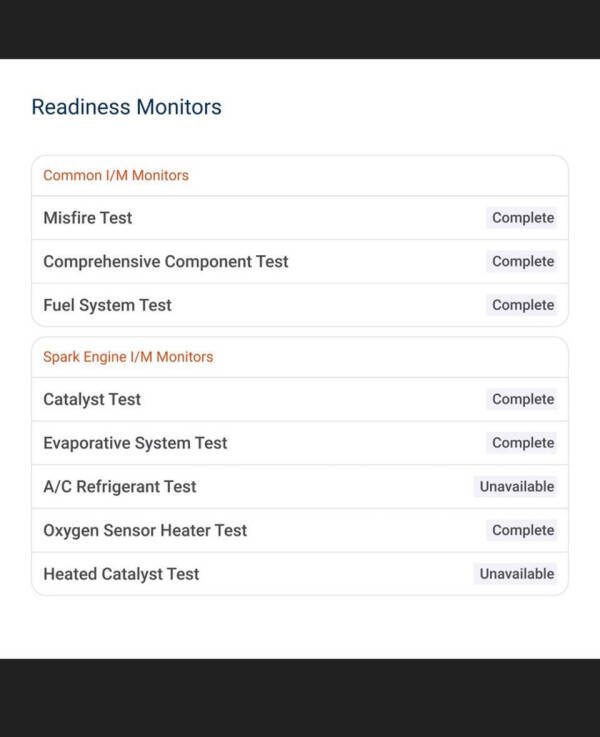The width and height of the screenshot is (600, 737).
Task: Click the Misfire Test Complete status badge
Action: (522, 218)
